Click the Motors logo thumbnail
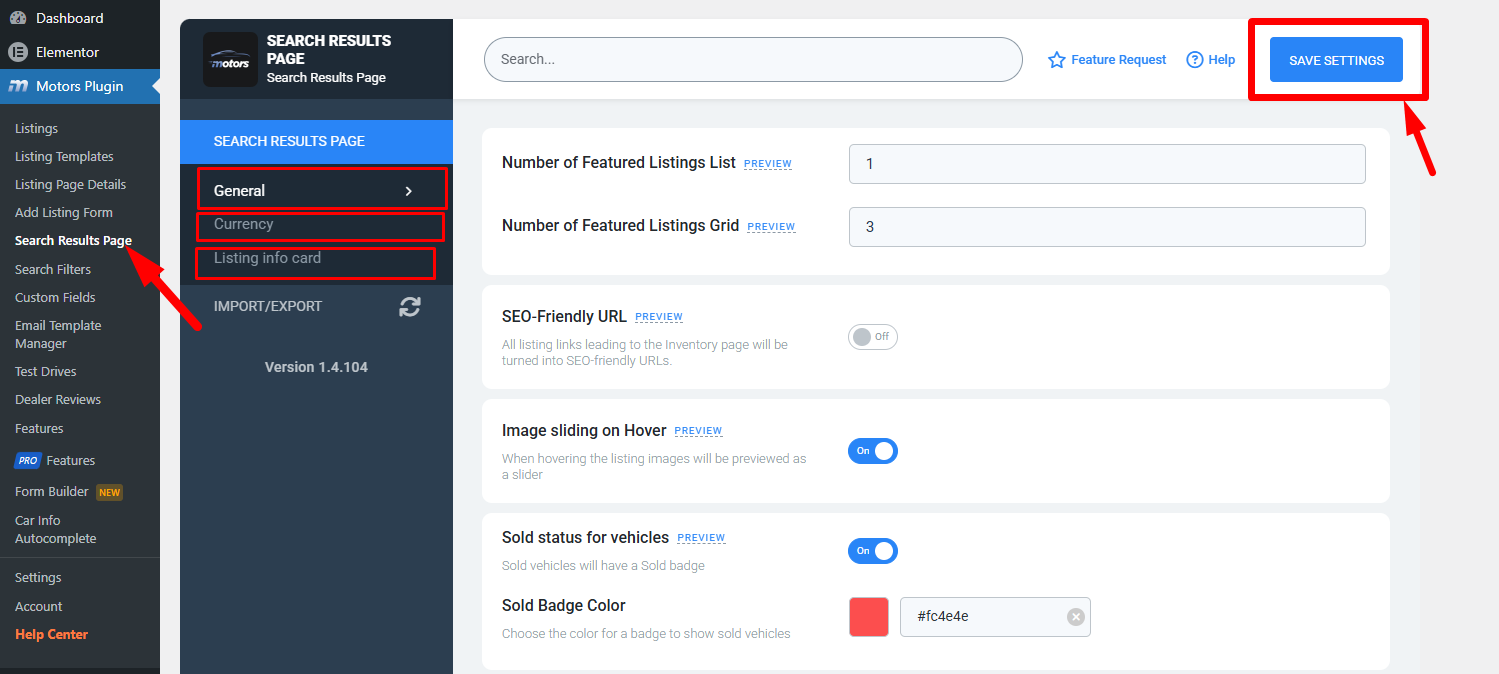This screenshot has width=1499, height=674. pos(230,59)
